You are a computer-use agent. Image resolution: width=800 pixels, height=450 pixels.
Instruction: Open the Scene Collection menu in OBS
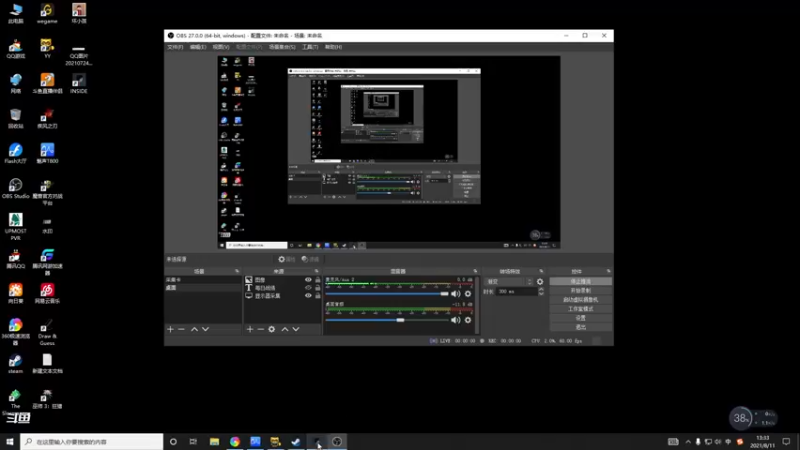tap(282, 47)
